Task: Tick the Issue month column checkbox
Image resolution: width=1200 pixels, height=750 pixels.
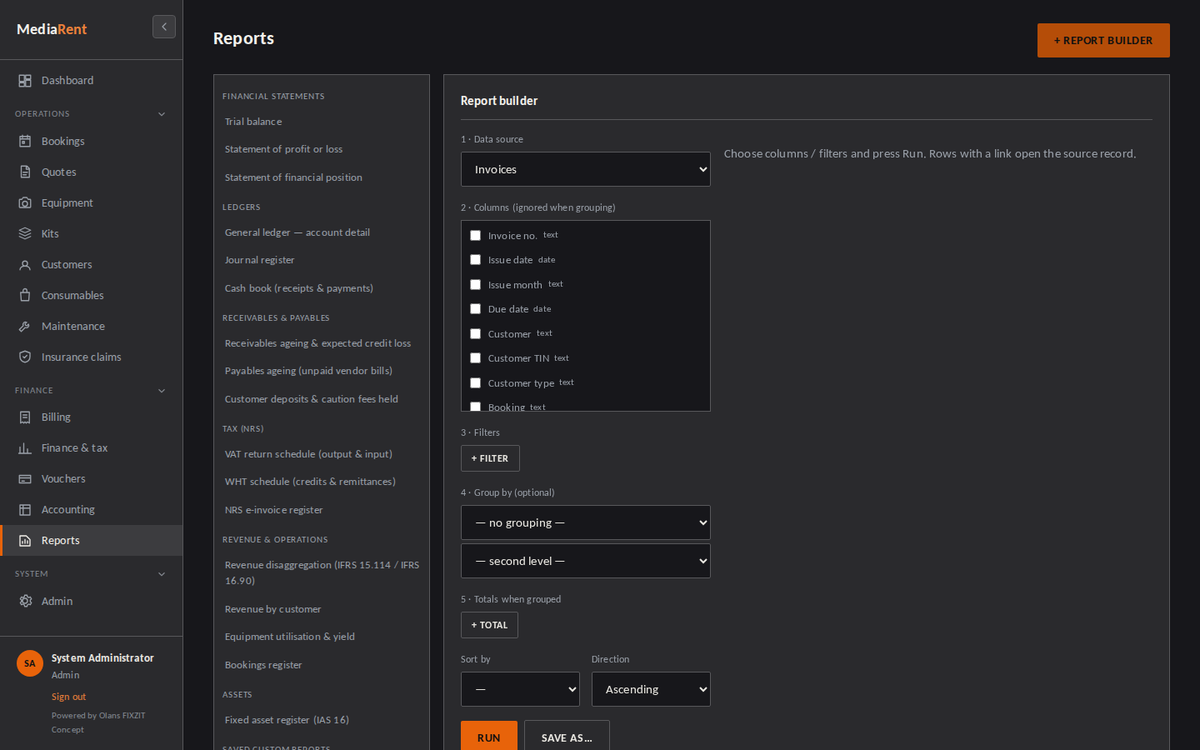Action: (x=475, y=284)
